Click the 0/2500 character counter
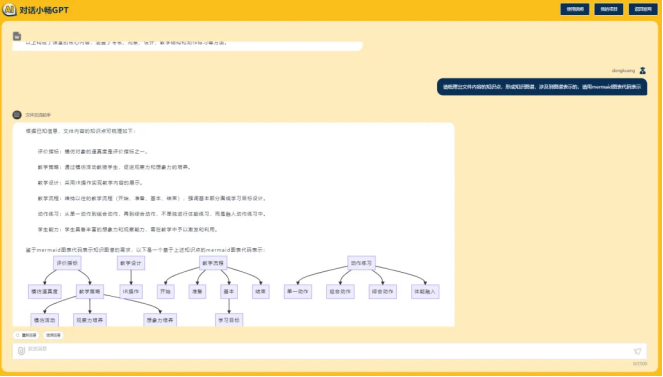This screenshot has height=377, width=663. tap(640, 363)
